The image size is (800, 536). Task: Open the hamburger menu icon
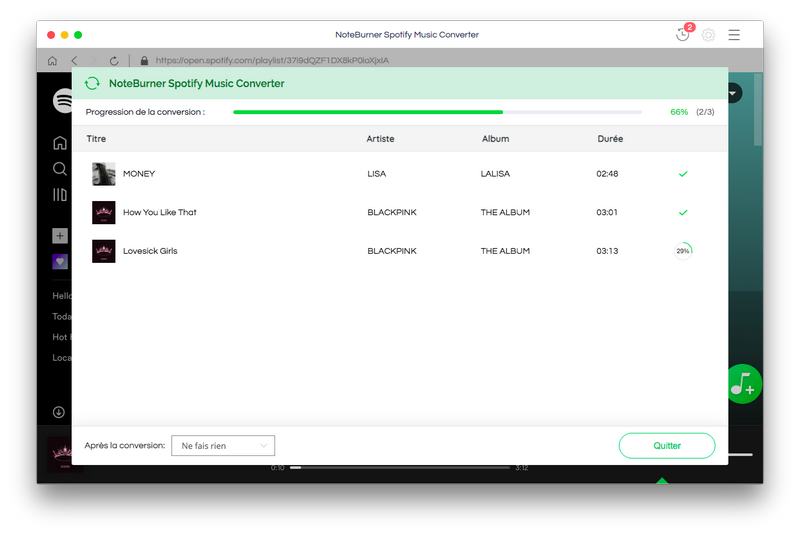[734, 35]
